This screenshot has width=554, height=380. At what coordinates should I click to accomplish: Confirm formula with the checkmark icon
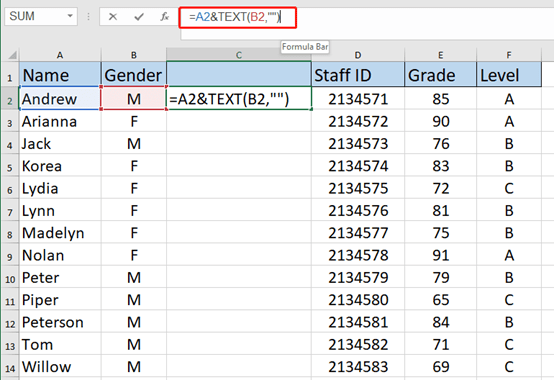tap(139, 17)
